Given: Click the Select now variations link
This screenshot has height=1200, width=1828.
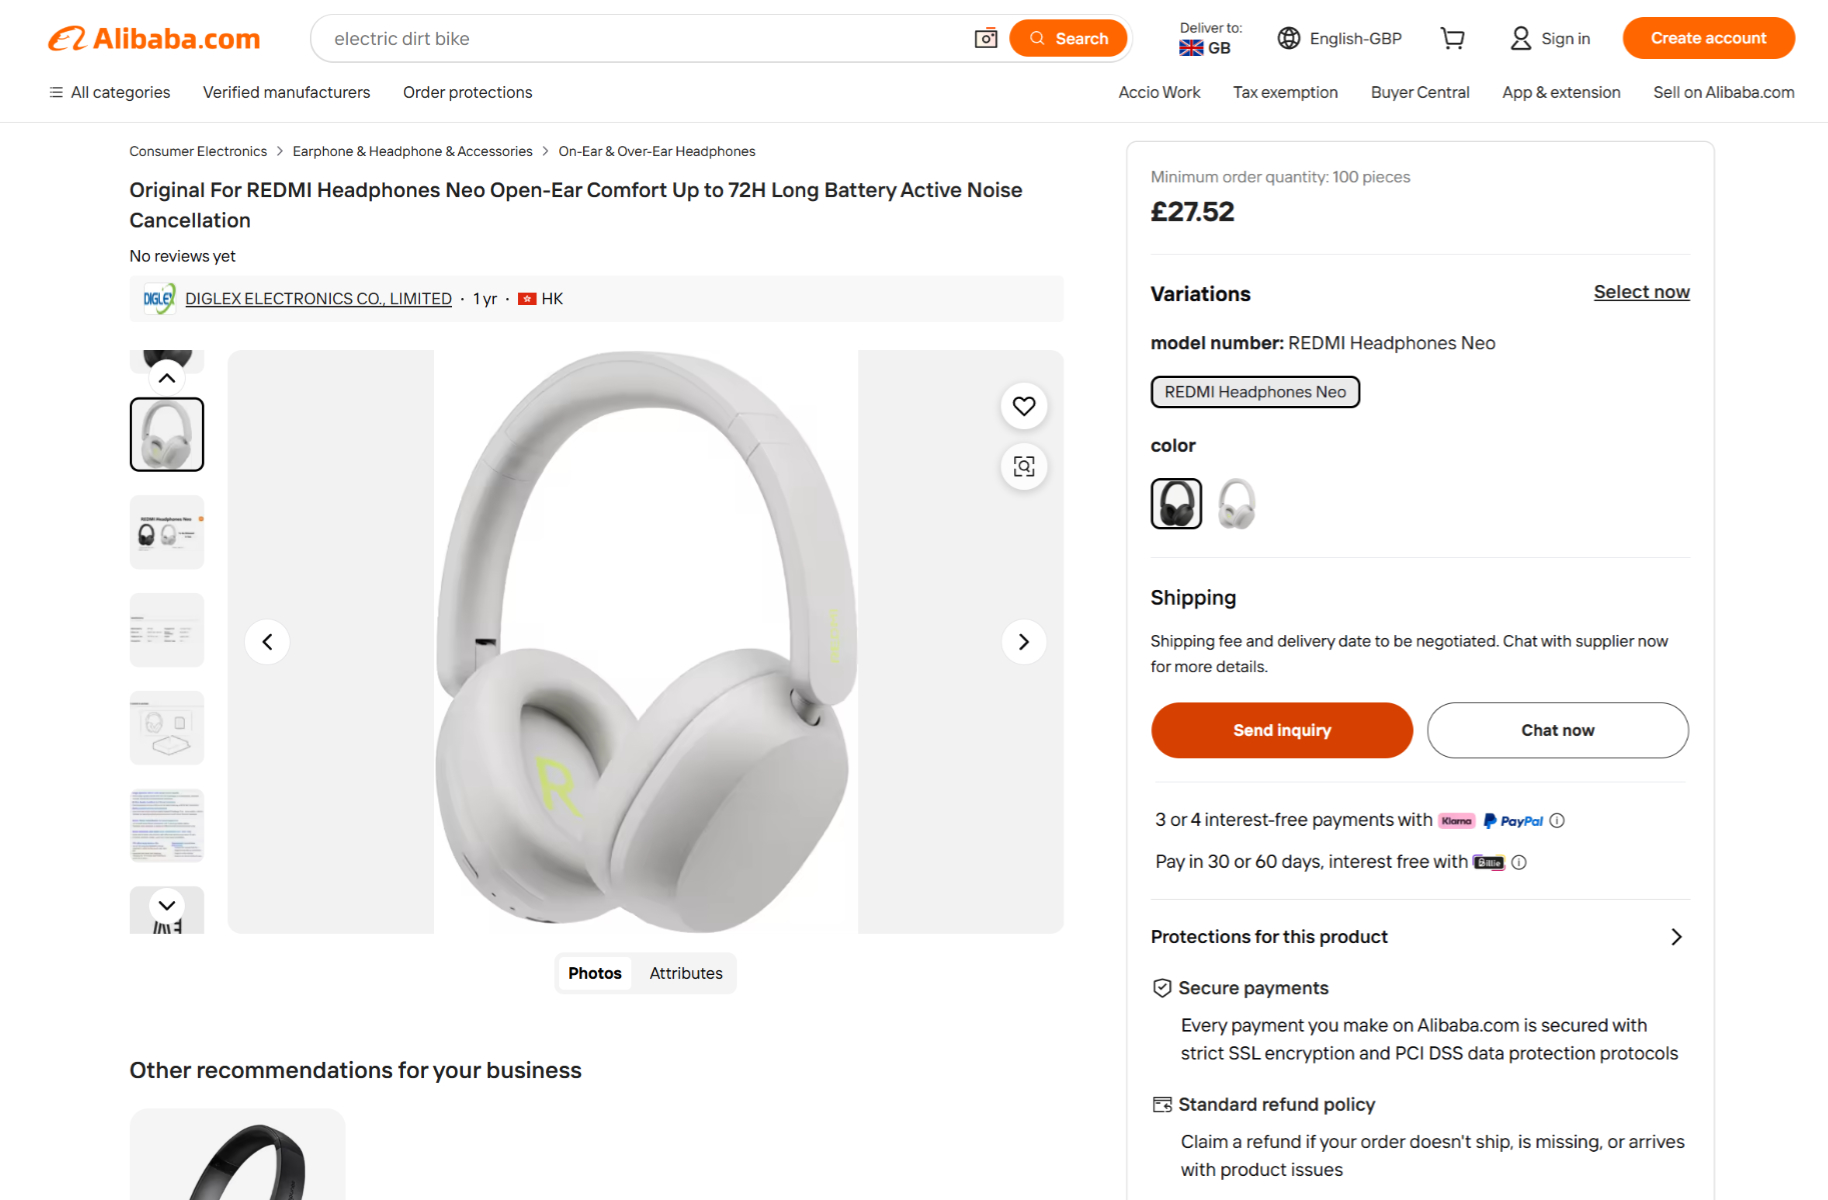Looking at the screenshot, I should coord(1641,291).
